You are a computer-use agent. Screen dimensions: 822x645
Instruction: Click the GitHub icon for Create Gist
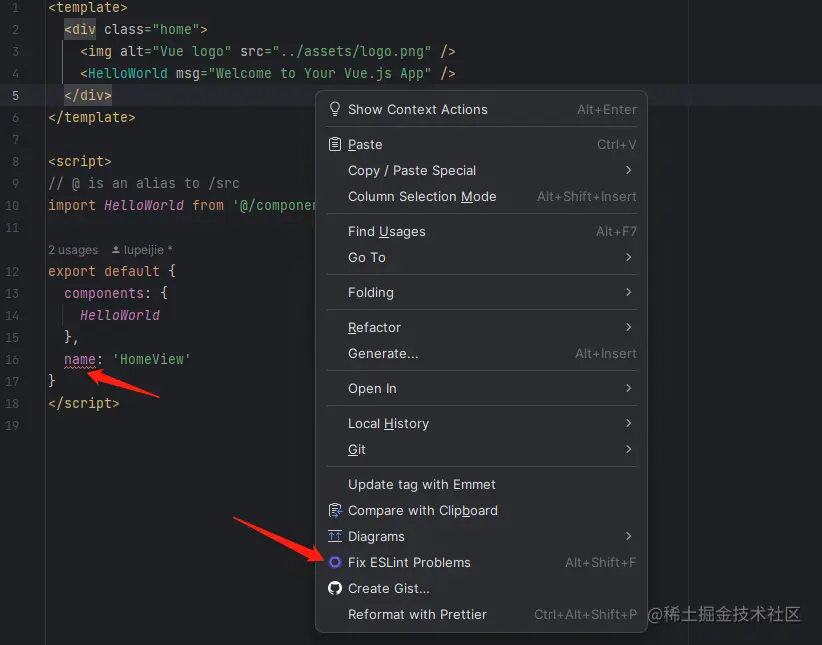334,588
